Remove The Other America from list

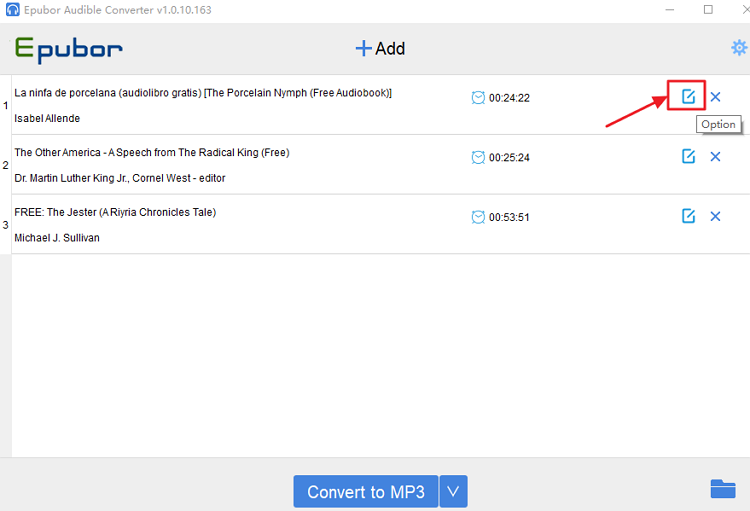click(715, 157)
